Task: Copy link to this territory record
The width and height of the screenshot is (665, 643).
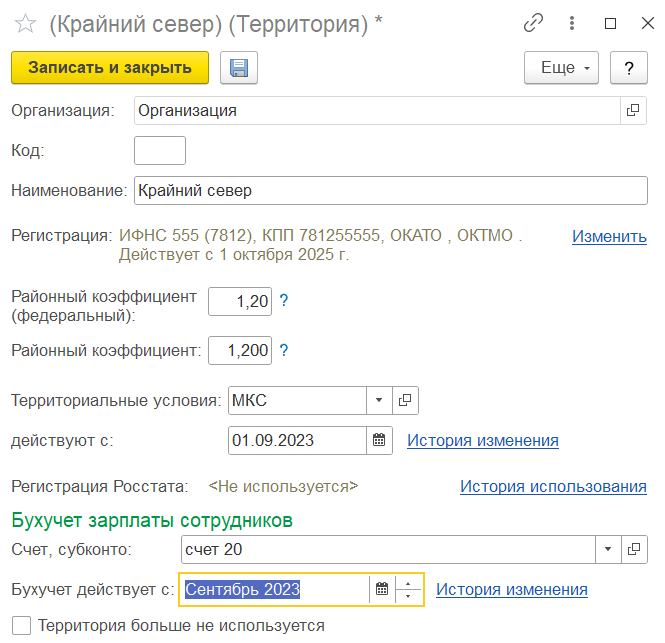Action: pyautogui.click(x=533, y=23)
